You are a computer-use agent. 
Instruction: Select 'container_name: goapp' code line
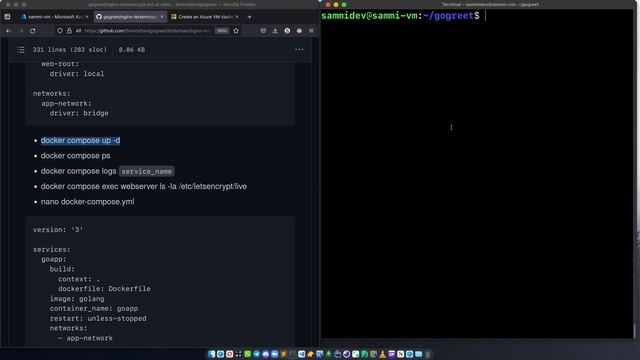point(94,309)
